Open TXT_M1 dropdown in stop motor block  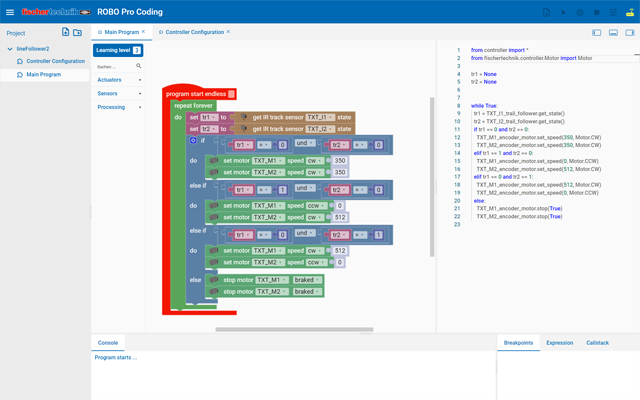[x=272, y=280]
